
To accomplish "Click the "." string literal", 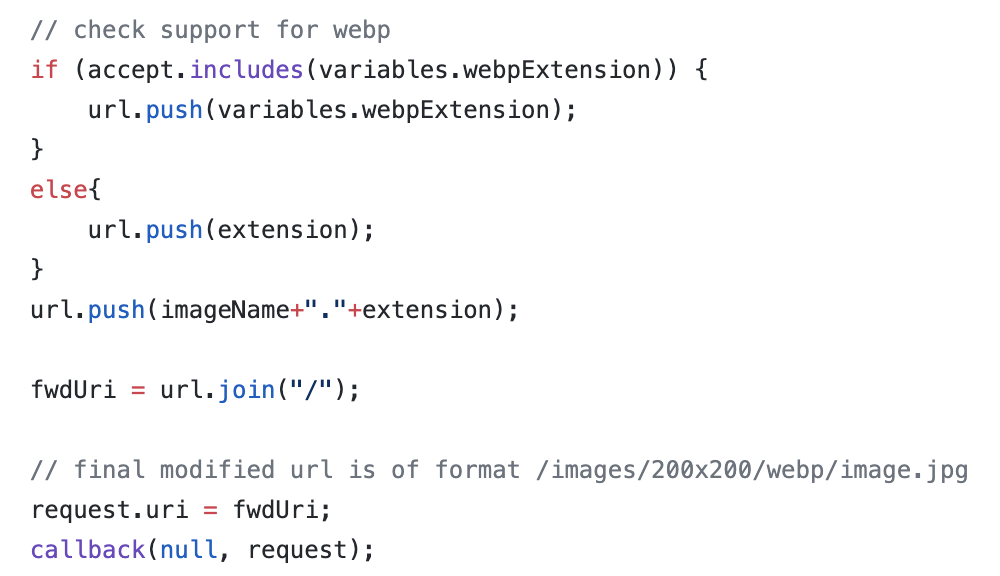I will click(325, 310).
